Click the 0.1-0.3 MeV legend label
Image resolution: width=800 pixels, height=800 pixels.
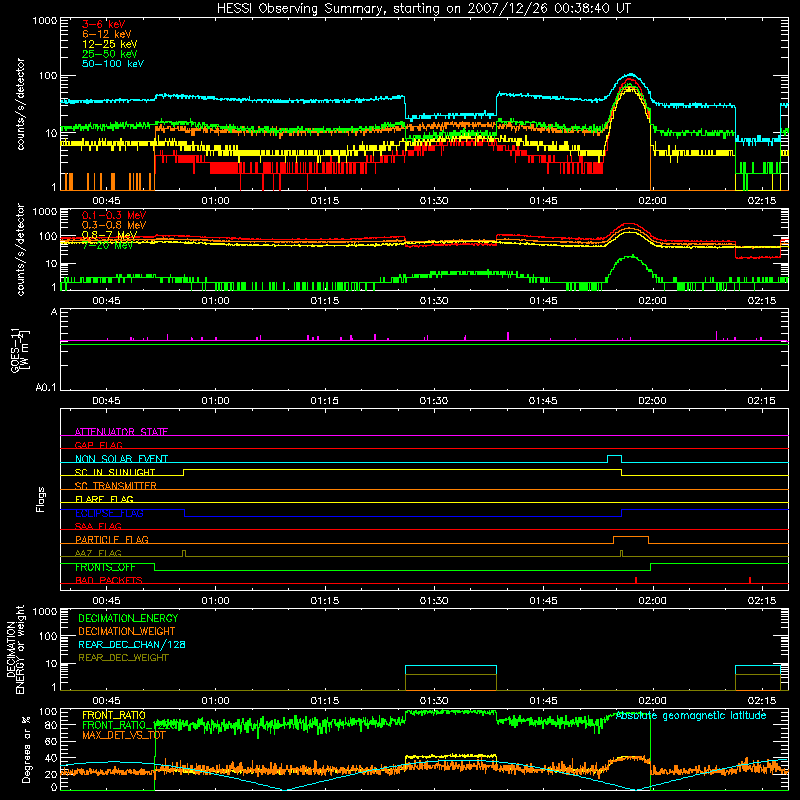tap(114, 215)
